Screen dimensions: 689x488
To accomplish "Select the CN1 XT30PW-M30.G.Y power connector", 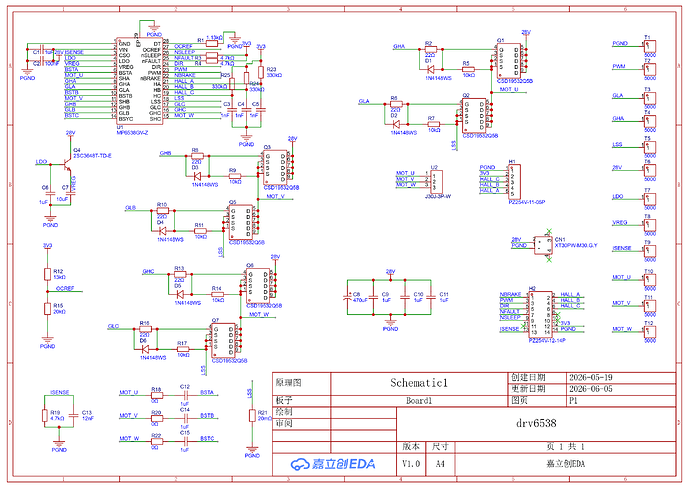I will coord(544,246).
